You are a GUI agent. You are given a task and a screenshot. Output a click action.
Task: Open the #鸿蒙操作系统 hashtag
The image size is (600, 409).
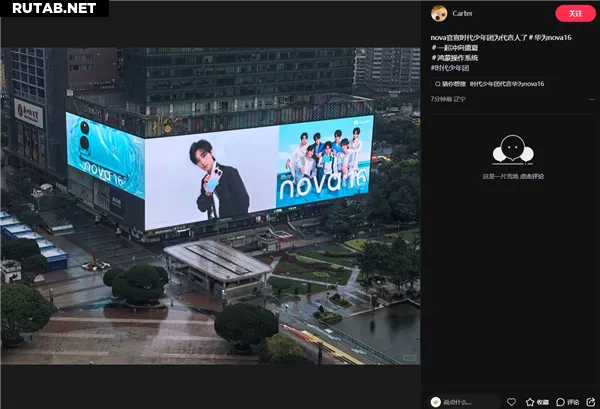click(x=455, y=58)
